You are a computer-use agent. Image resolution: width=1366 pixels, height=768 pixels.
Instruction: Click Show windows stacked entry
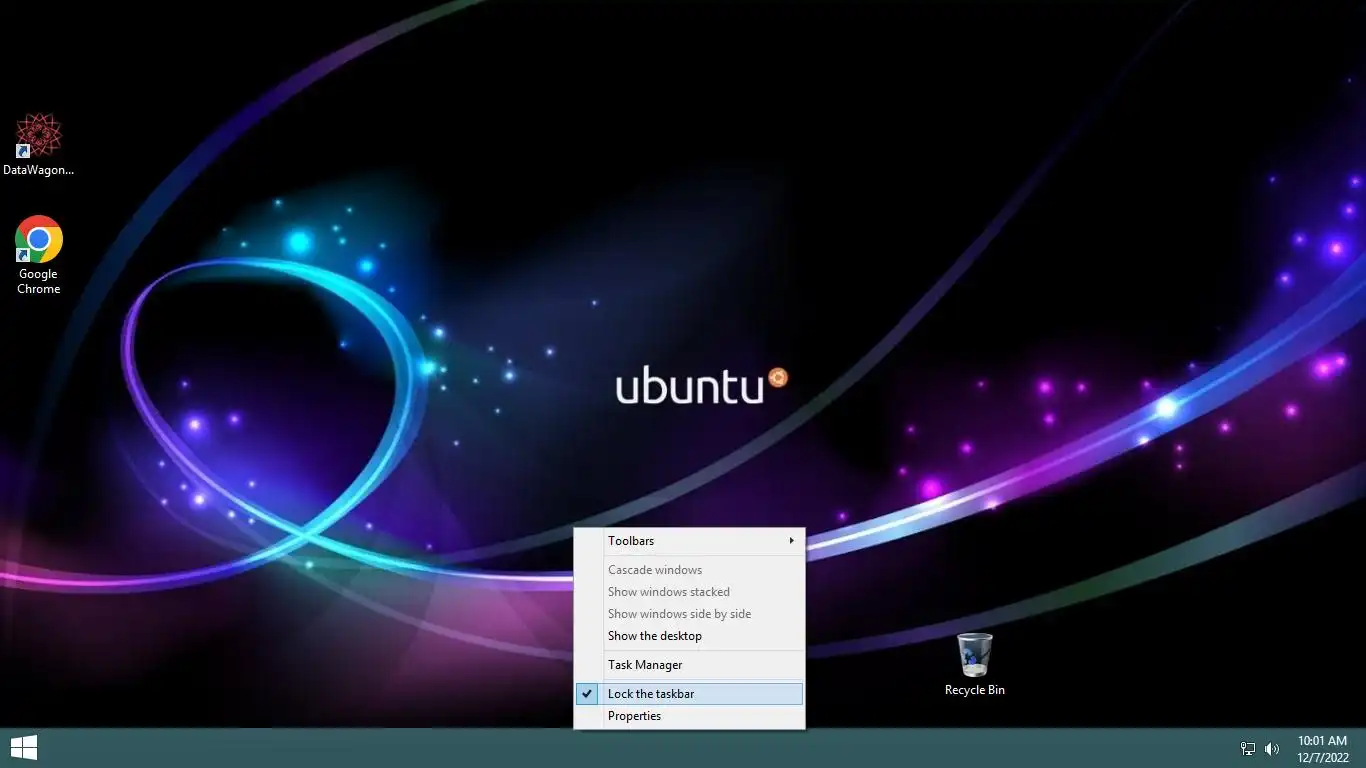click(x=690, y=592)
